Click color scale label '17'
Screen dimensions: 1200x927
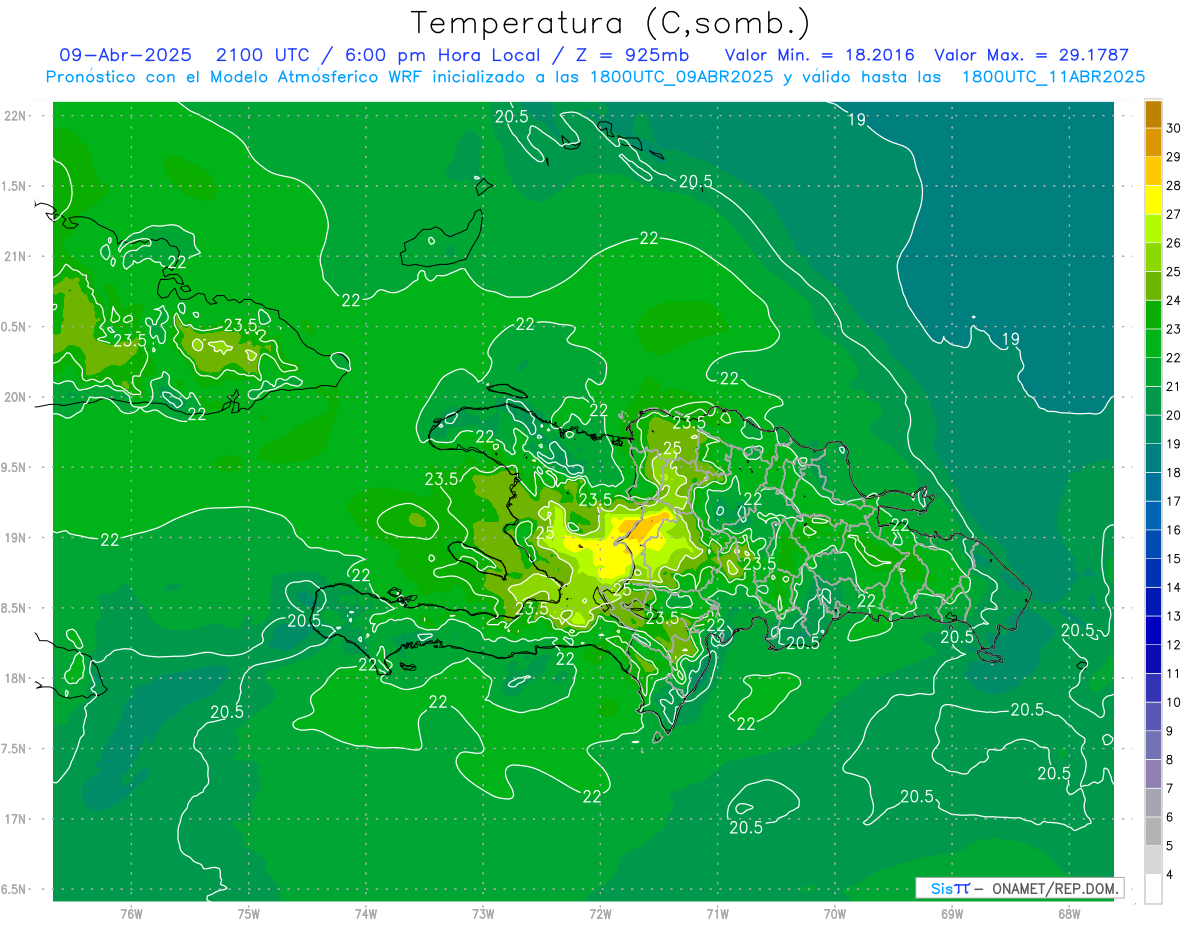1173,501
